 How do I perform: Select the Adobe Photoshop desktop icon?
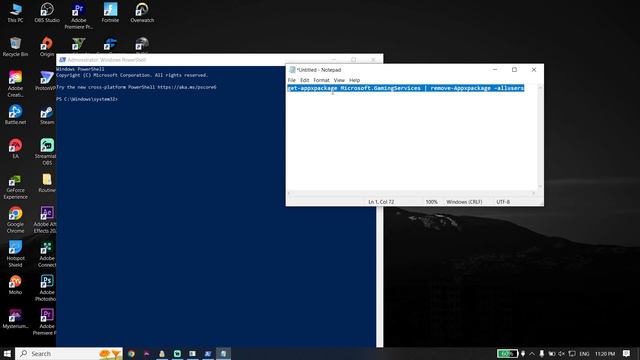[x=46, y=288]
